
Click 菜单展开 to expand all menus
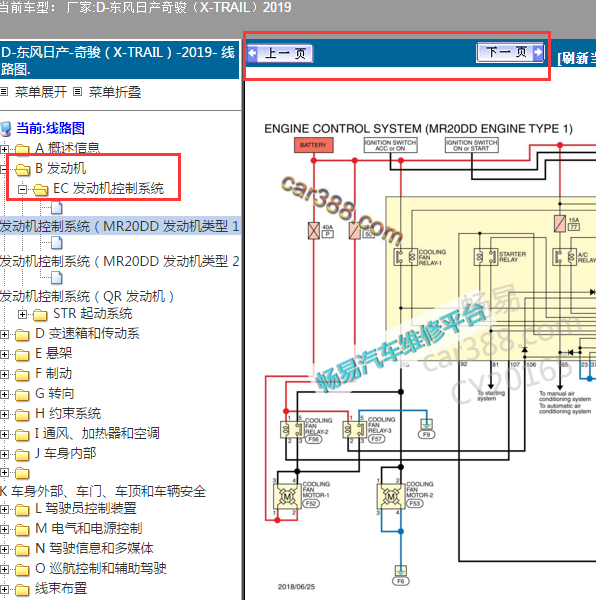click(x=41, y=92)
